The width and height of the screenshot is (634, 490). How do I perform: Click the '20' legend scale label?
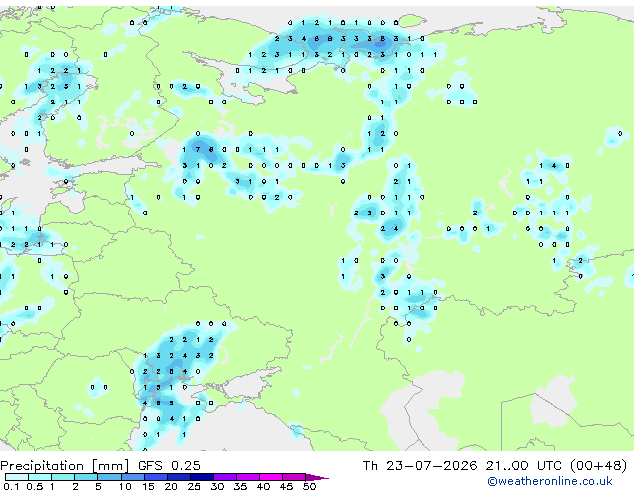click(x=171, y=486)
